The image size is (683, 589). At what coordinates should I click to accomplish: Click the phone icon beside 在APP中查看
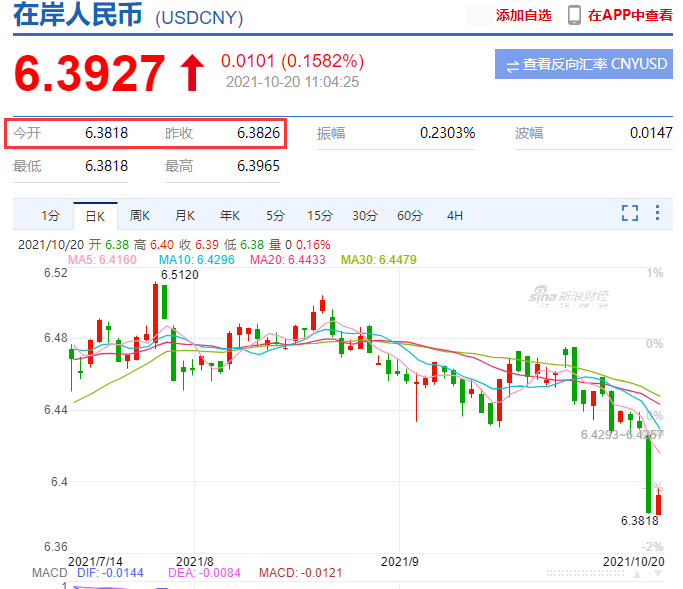coord(574,15)
